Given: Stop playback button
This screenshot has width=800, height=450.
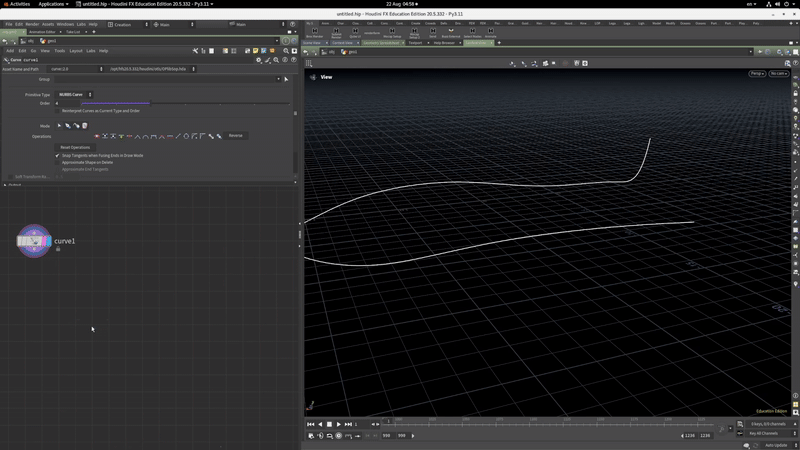Looking at the screenshot, I should pyautogui.click(x=329, y=424).
